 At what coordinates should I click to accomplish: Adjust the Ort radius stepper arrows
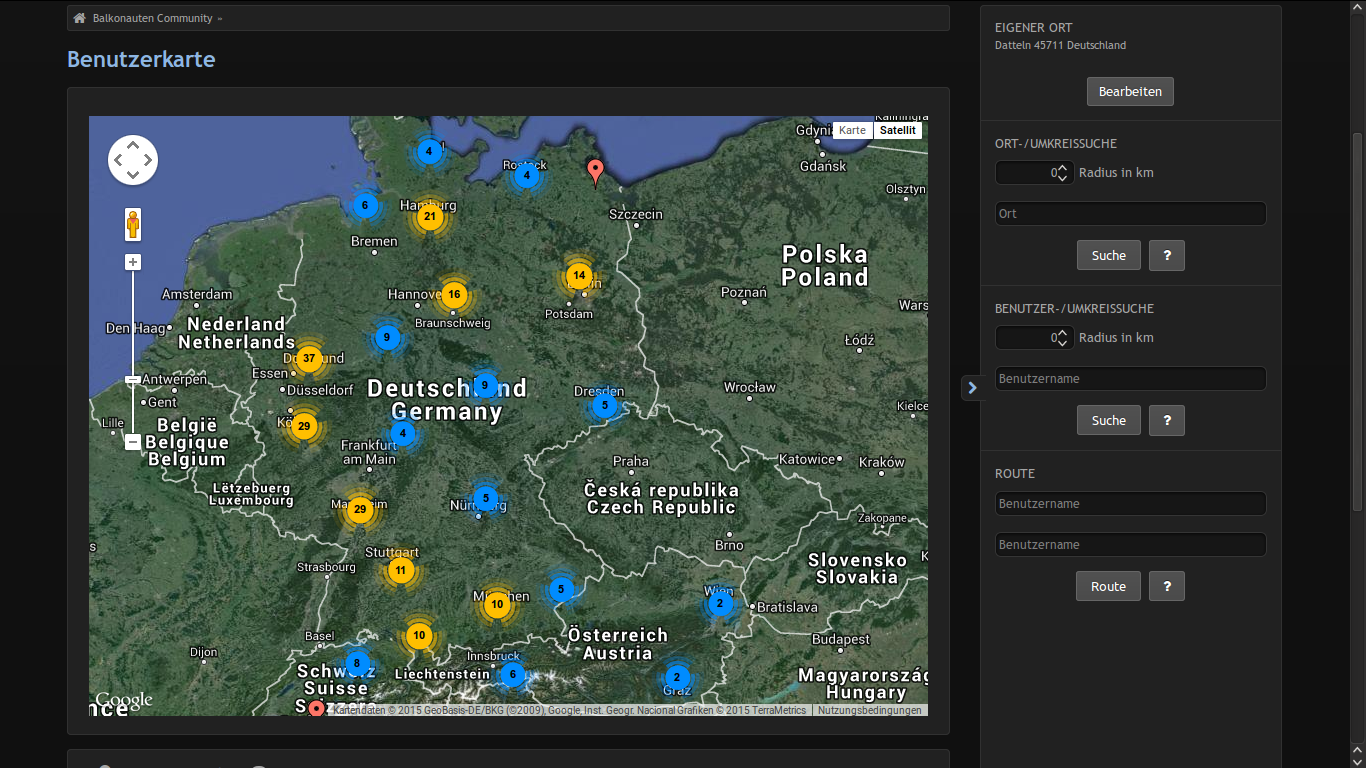1062,173
